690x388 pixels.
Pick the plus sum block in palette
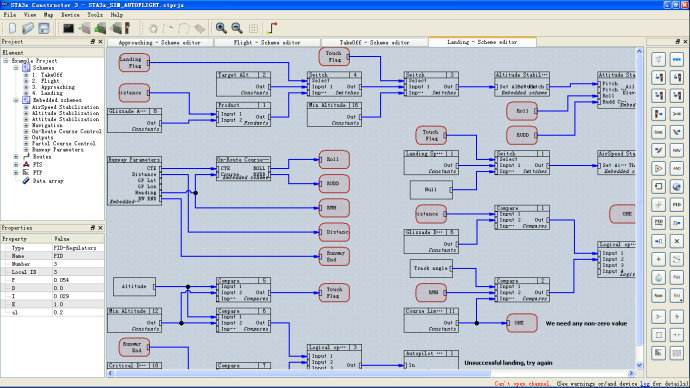click(658, 260)
